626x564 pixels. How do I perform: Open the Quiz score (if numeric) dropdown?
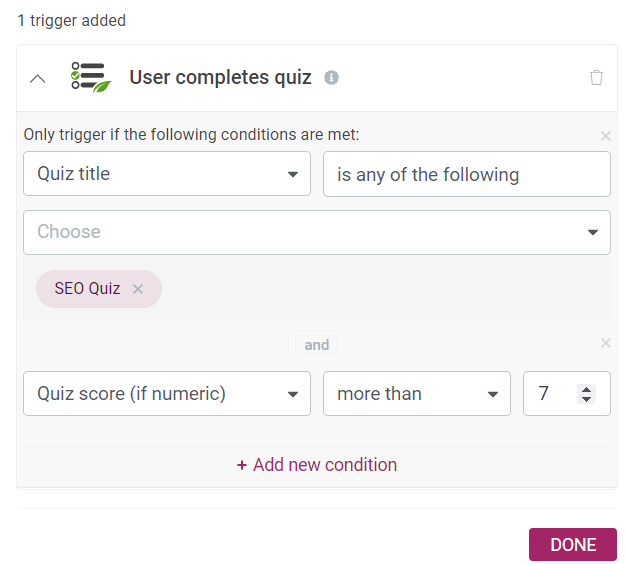click(x=167, y=394)
